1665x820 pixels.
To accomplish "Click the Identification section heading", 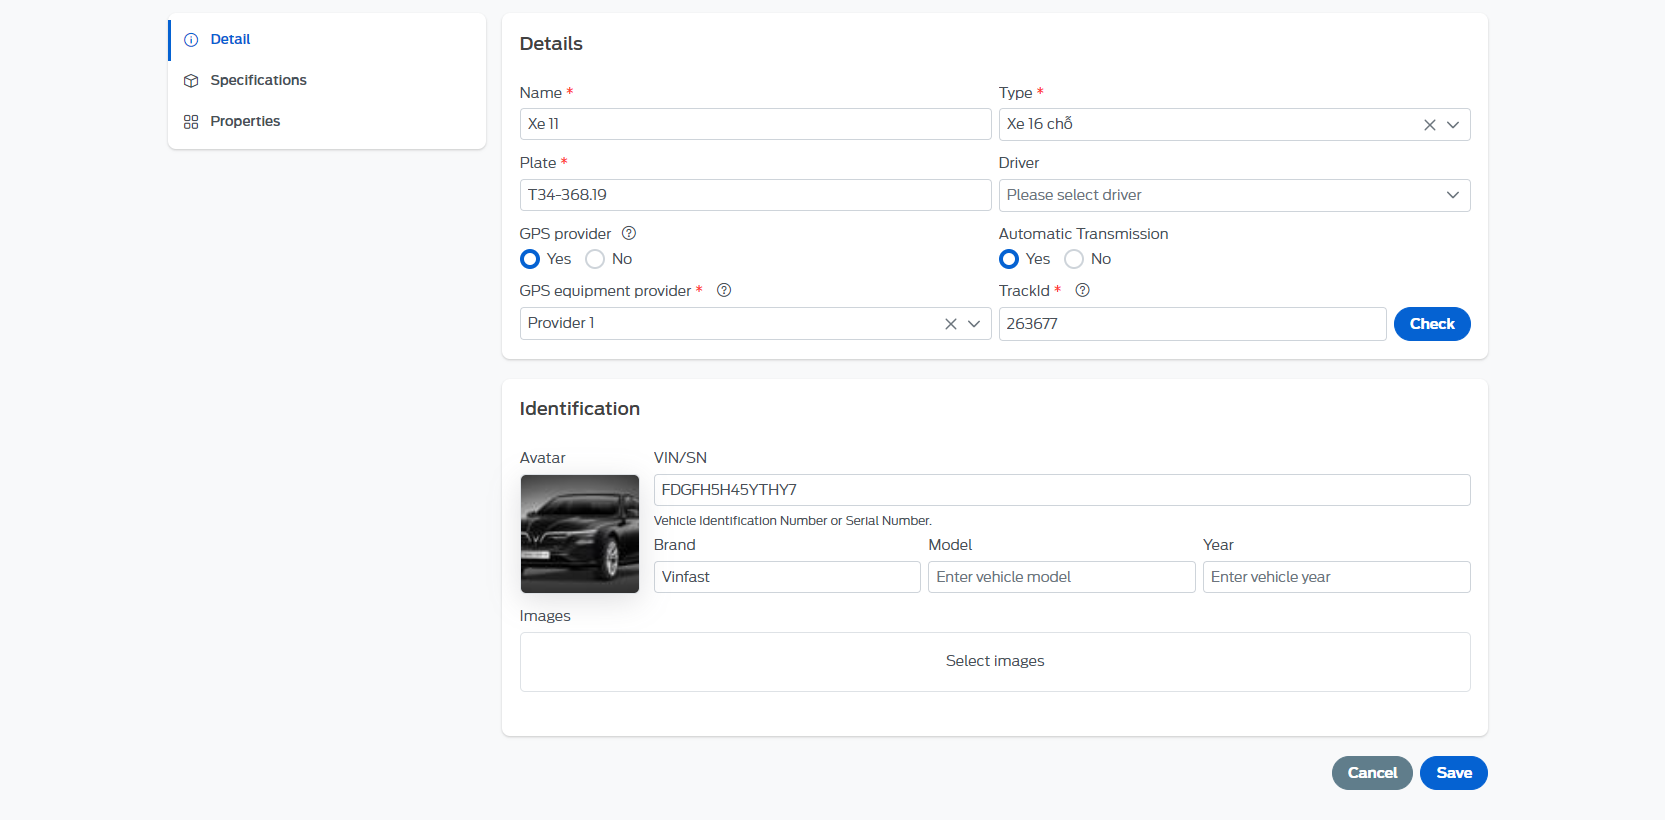I will pos(580,409).
